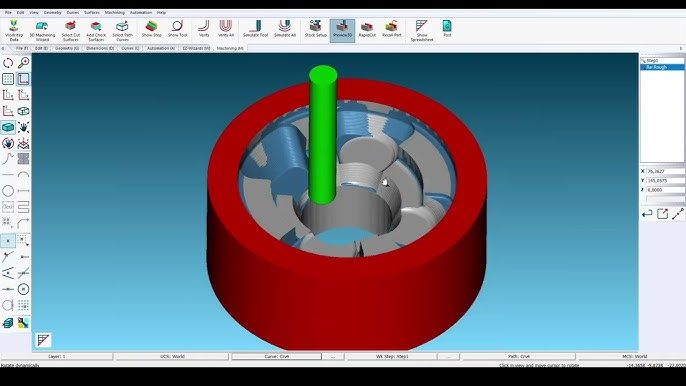
Task: Select the arc drawing tool
Action: [24, 175]
